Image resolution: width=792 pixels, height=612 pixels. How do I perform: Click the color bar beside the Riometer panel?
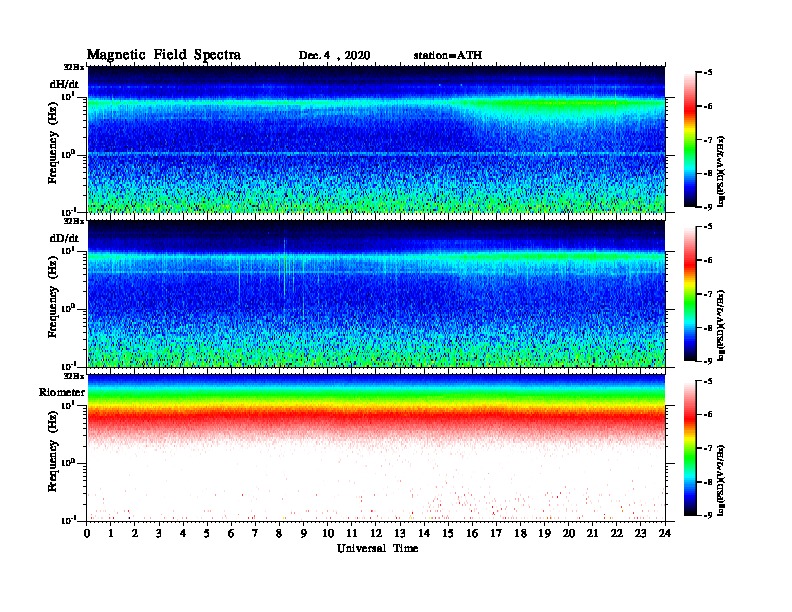click(x=689, y=448)
